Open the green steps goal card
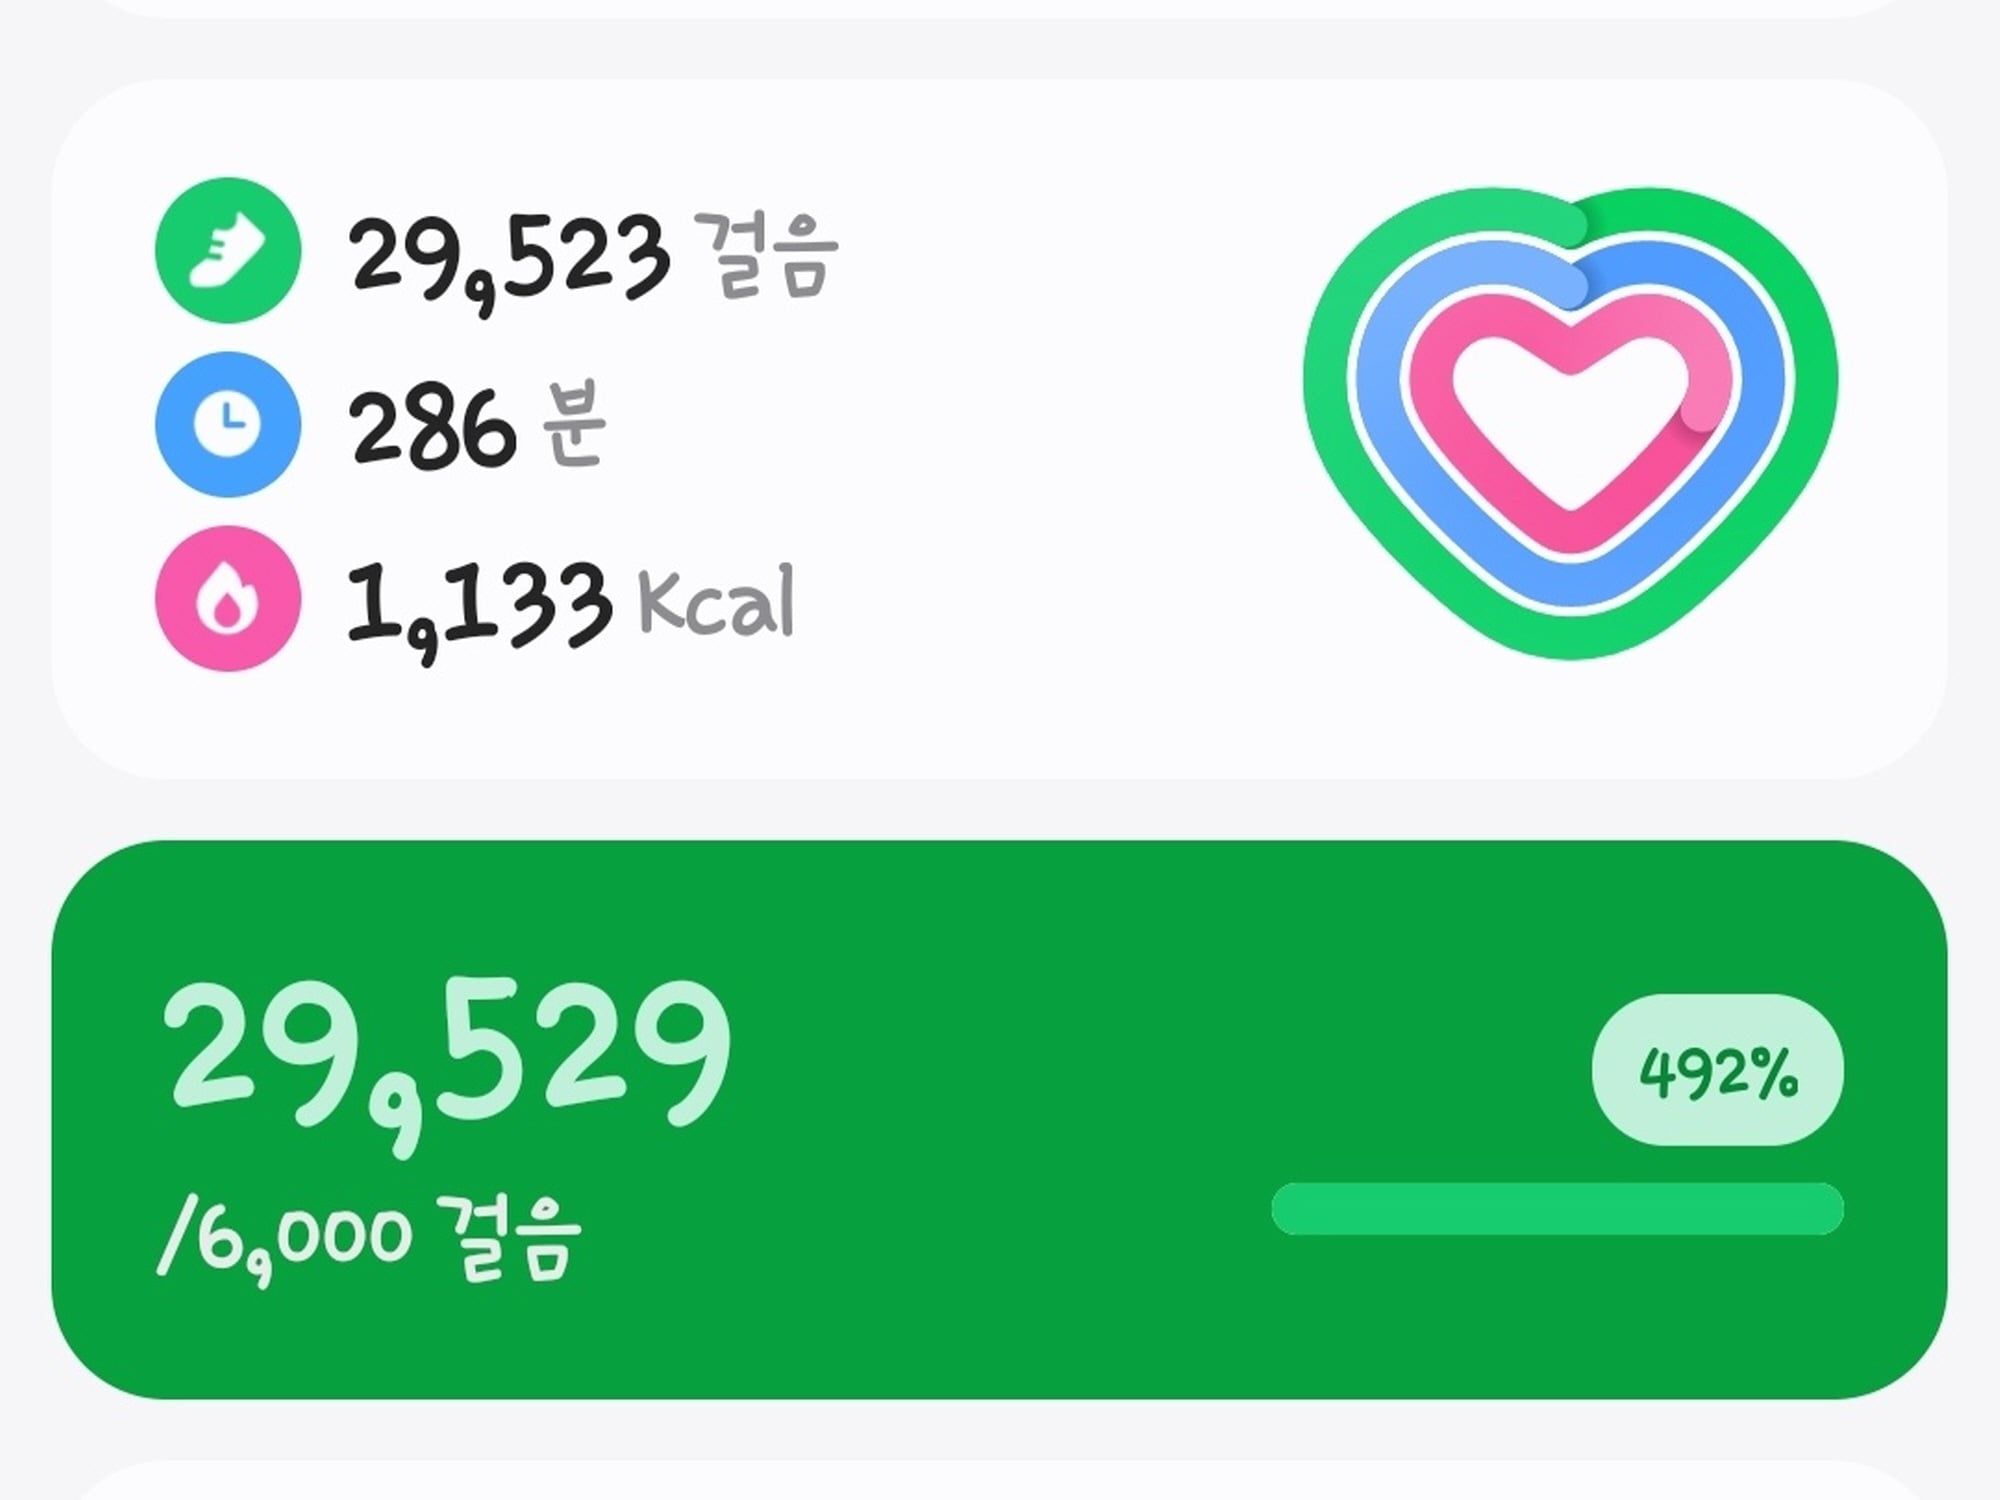The width and height of the screenshot is (2000, 1500). click(999, 1119)
